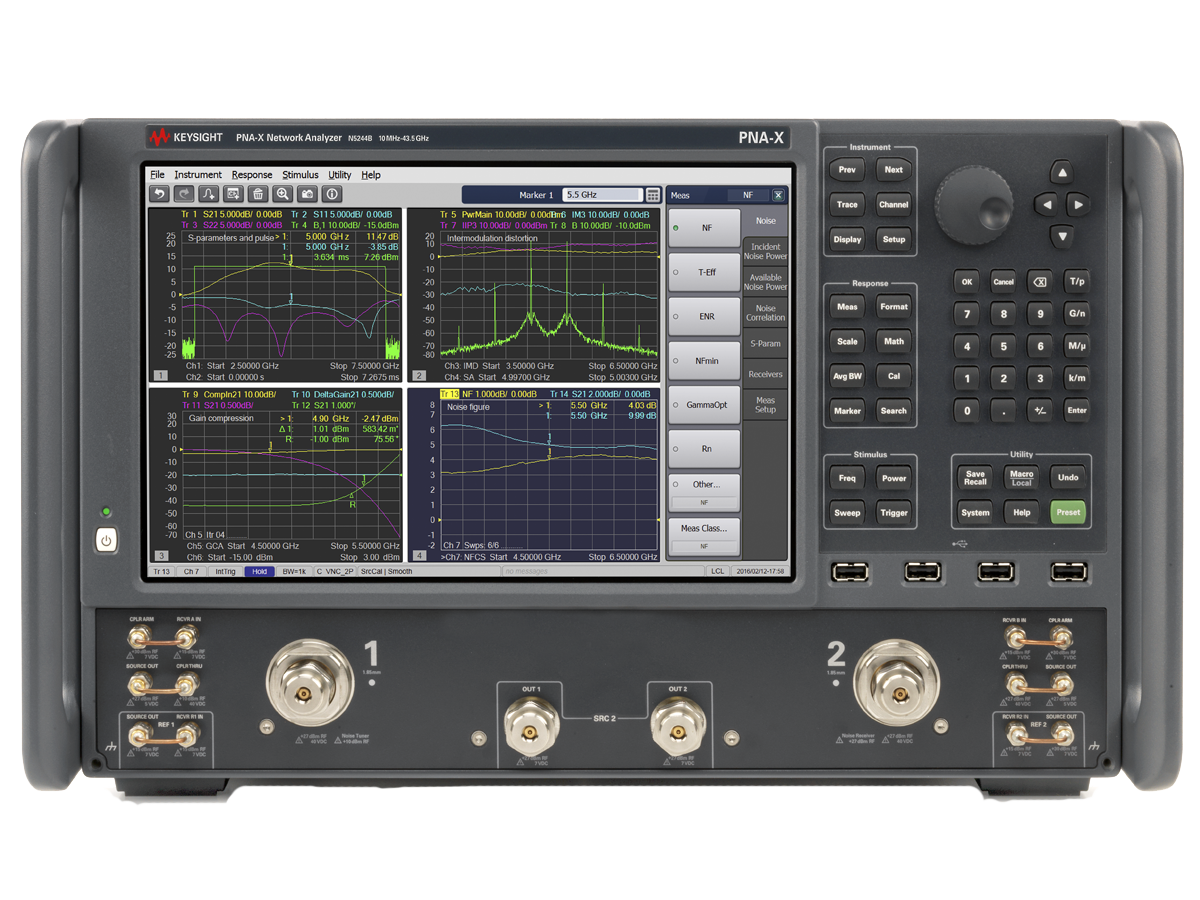Select the T-Eff measurement radio button
This screenshot has width=1200, height=900.
pyautogui.click(x=704, y=272)
